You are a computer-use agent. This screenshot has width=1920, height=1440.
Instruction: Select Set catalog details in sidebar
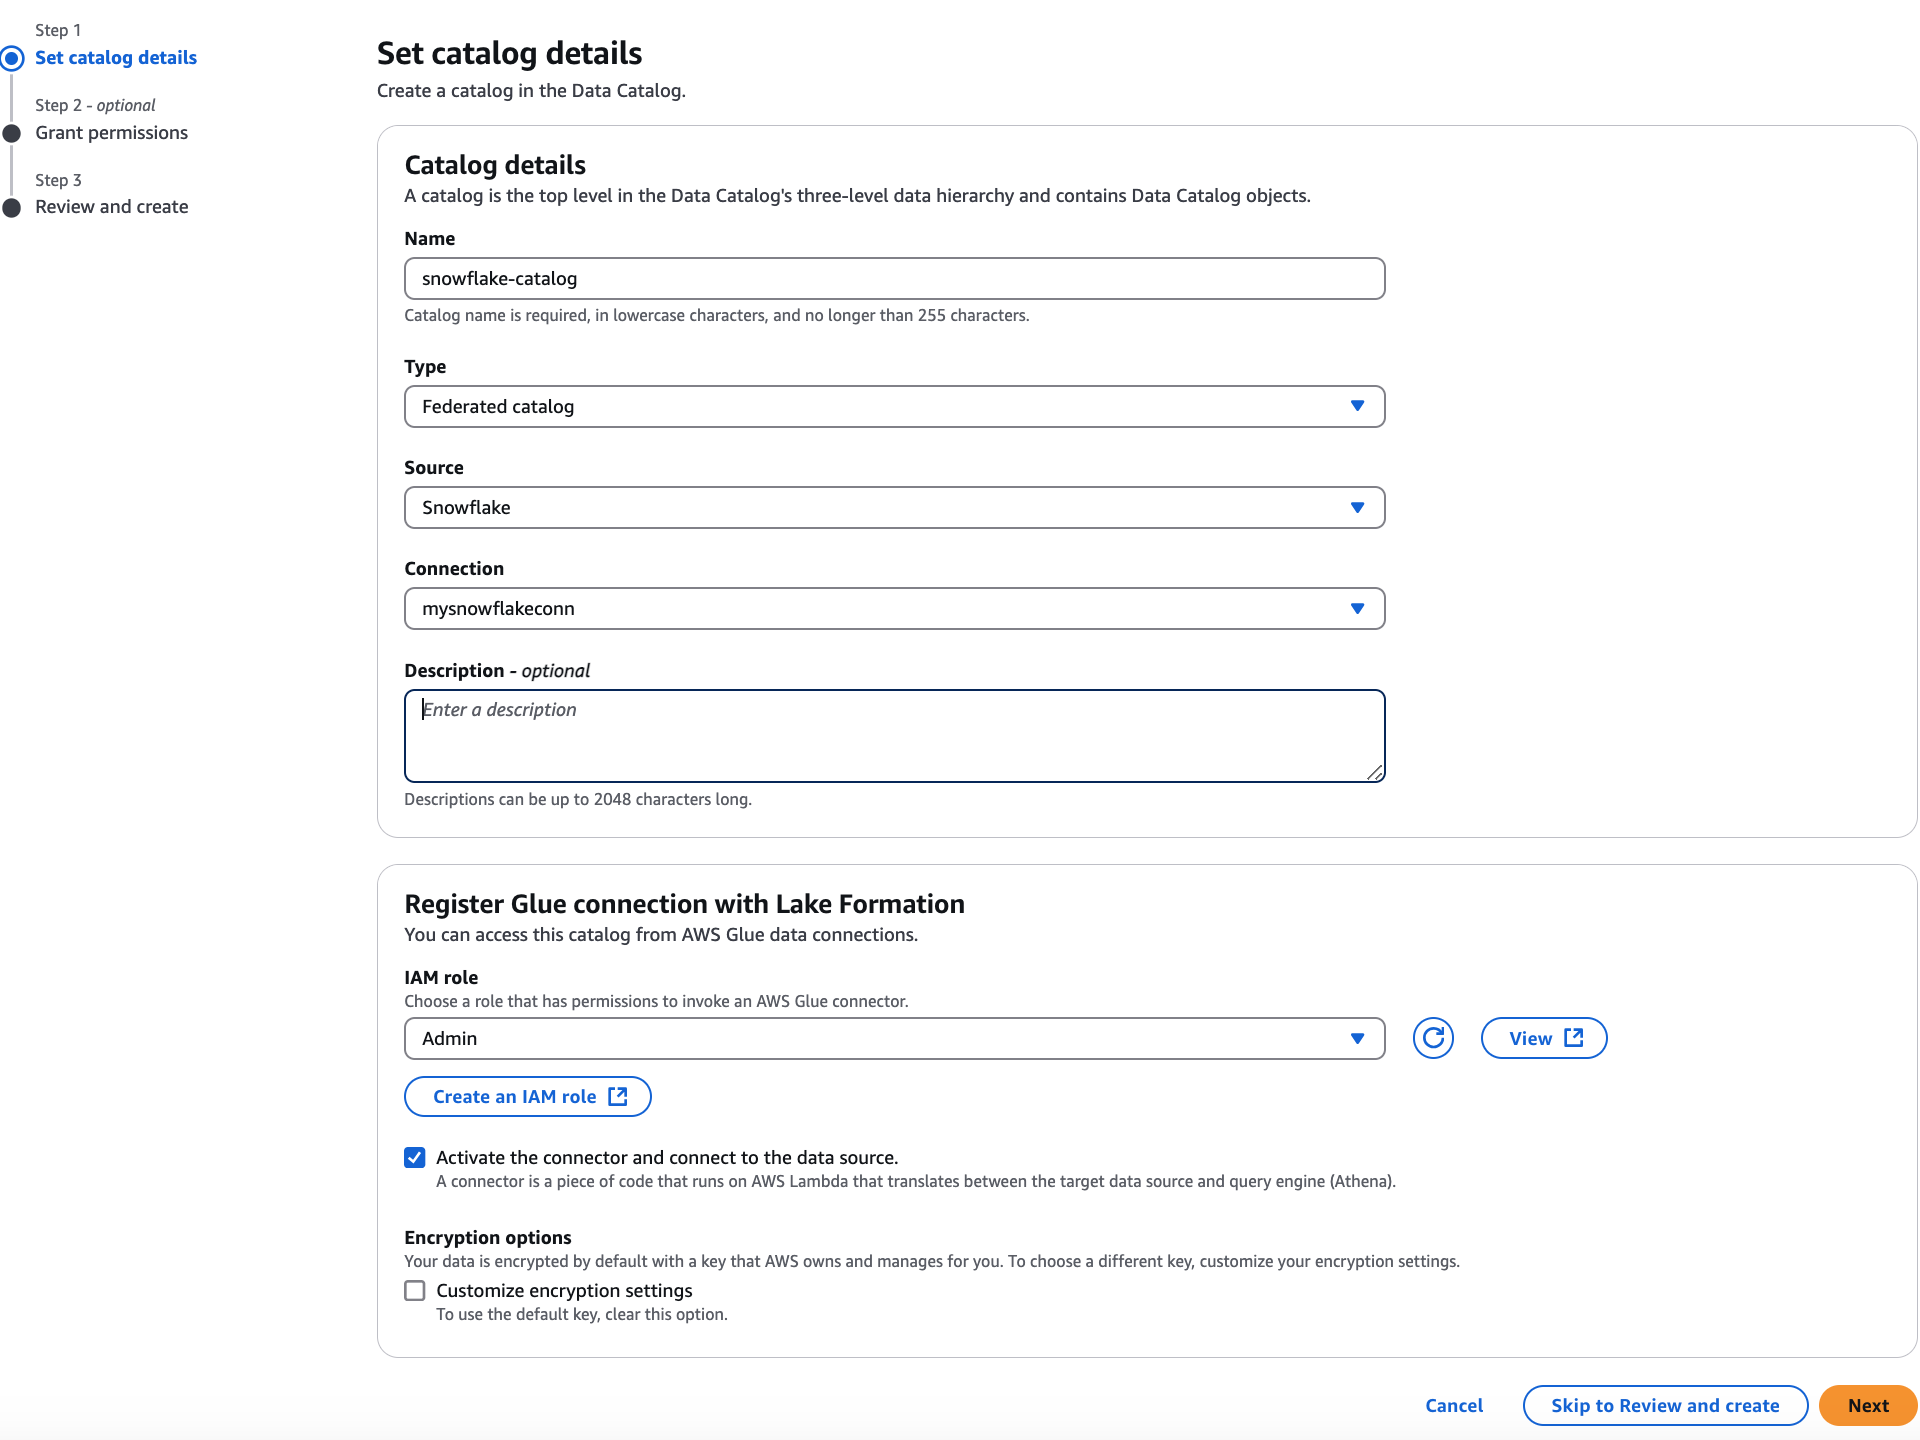click(116, 57)
